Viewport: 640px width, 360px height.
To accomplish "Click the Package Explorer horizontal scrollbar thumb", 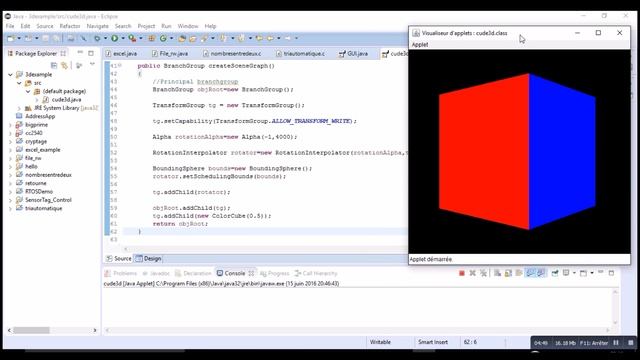I will (x=31, y=330).
